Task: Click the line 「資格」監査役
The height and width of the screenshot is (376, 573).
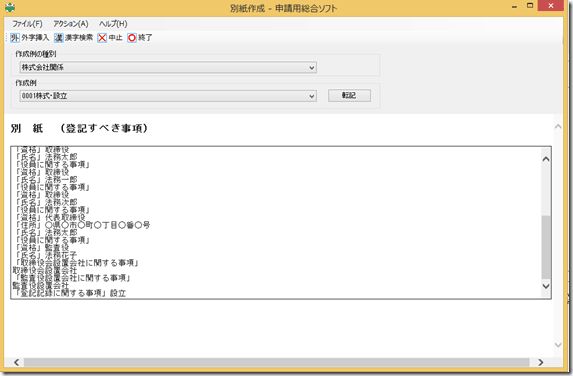Action: coord(42,247)
